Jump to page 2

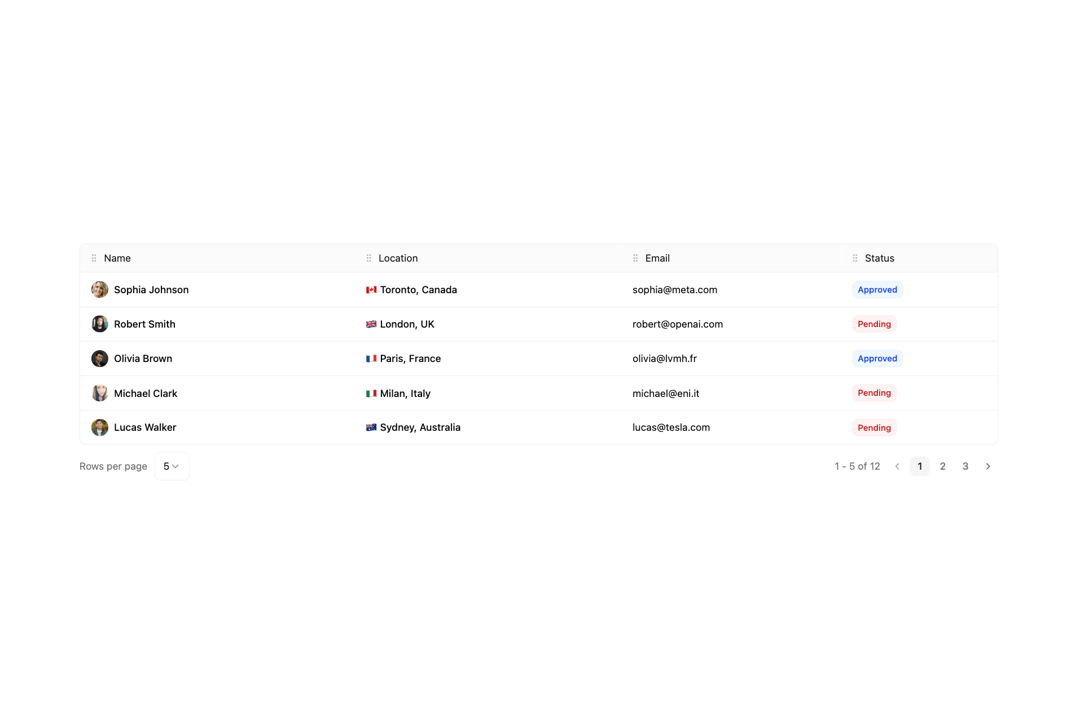[942, 466]
